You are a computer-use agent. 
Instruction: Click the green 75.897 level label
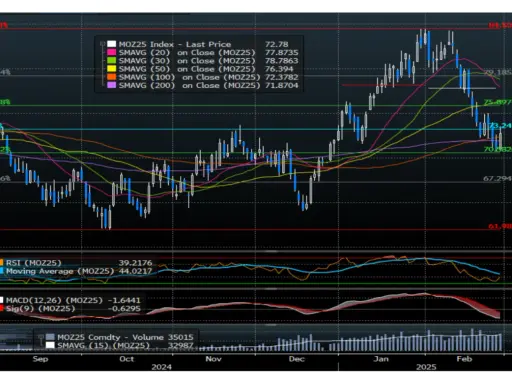coord(497,102)
